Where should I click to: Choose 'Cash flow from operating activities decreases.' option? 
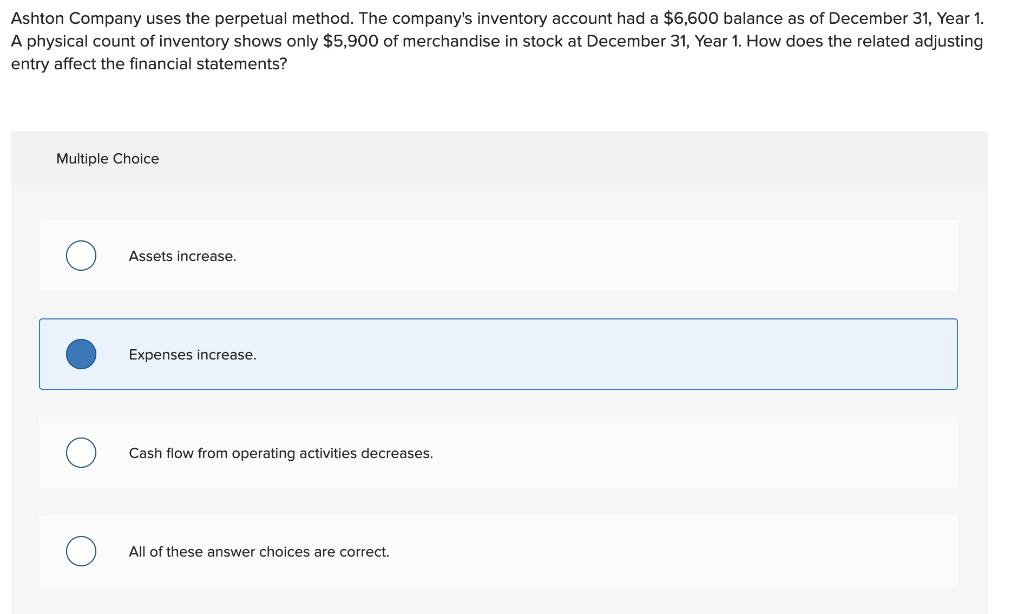click(81, 452)
